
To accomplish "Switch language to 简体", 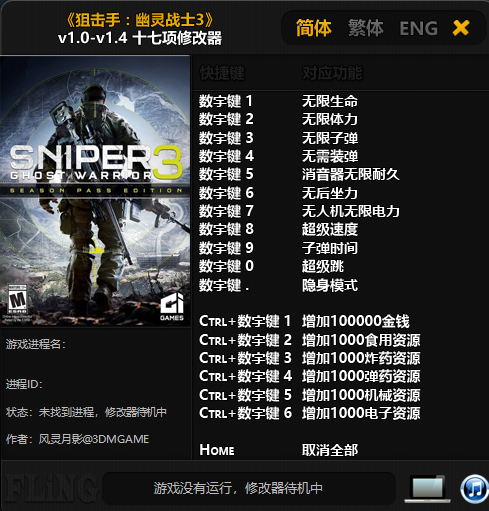I will tap(314, 28).
